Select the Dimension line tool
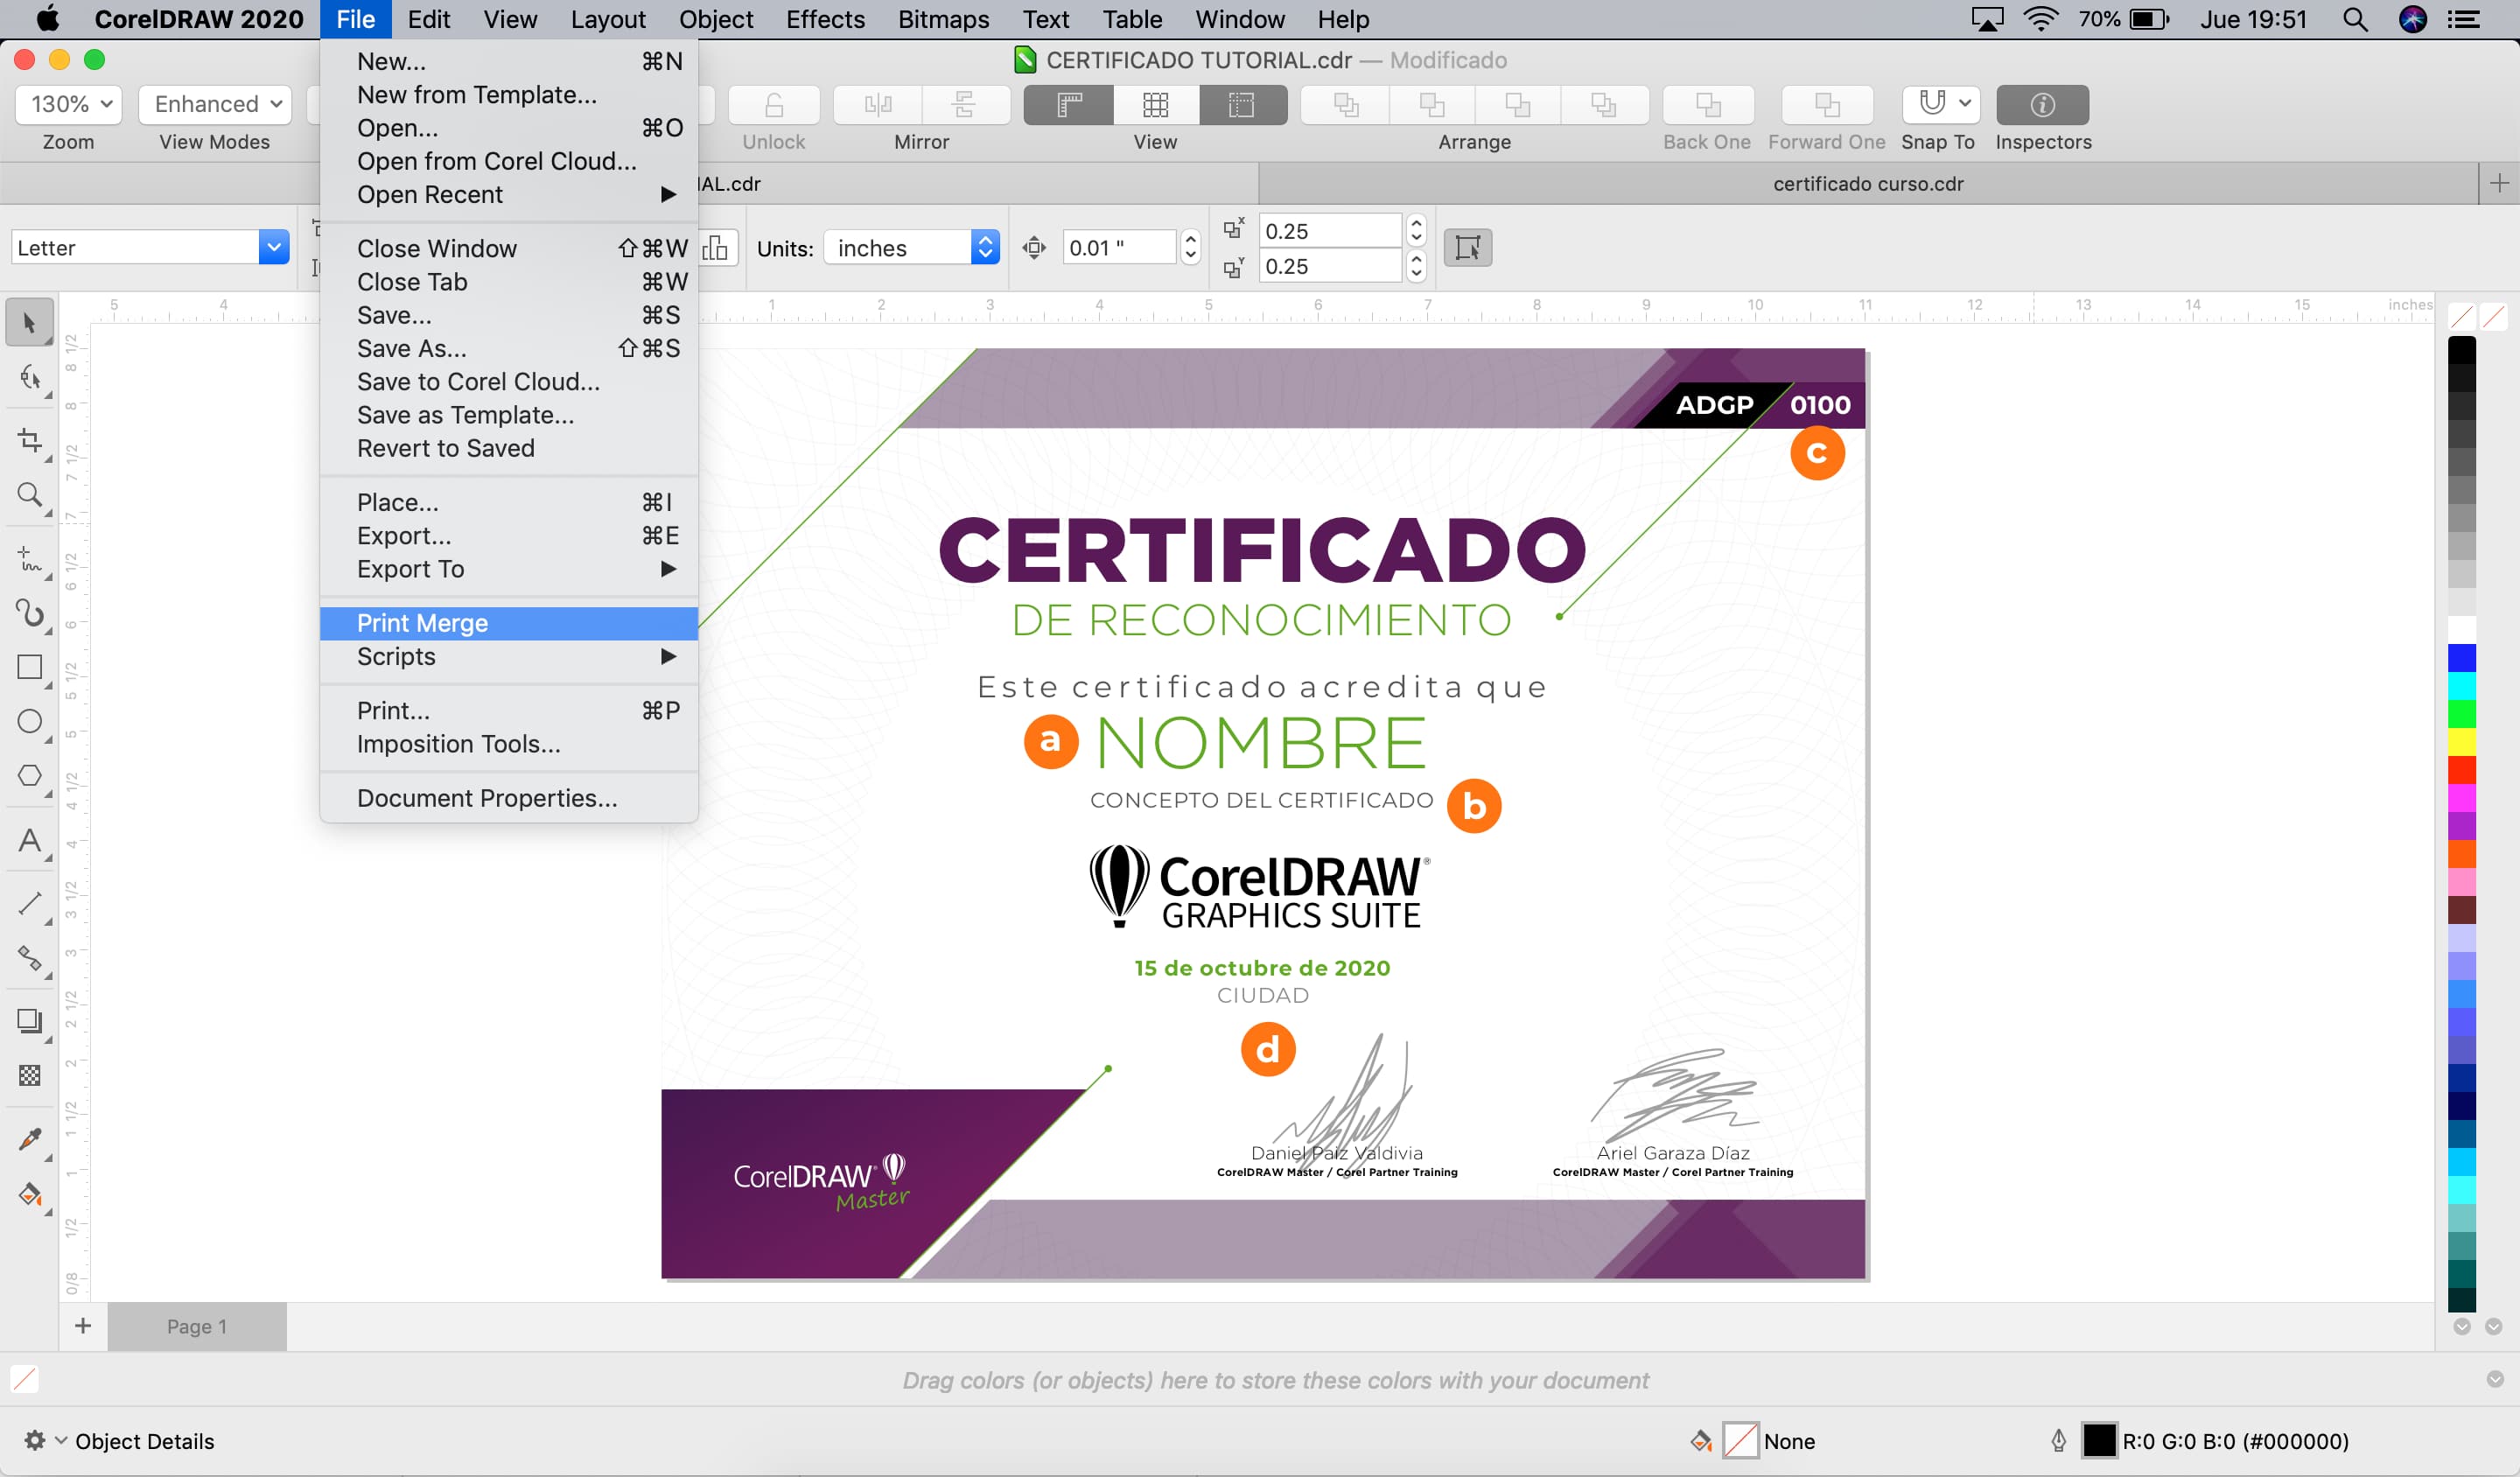This screenshot has height=1477, width=2520. pyautogui.click(x=29, y=904)
